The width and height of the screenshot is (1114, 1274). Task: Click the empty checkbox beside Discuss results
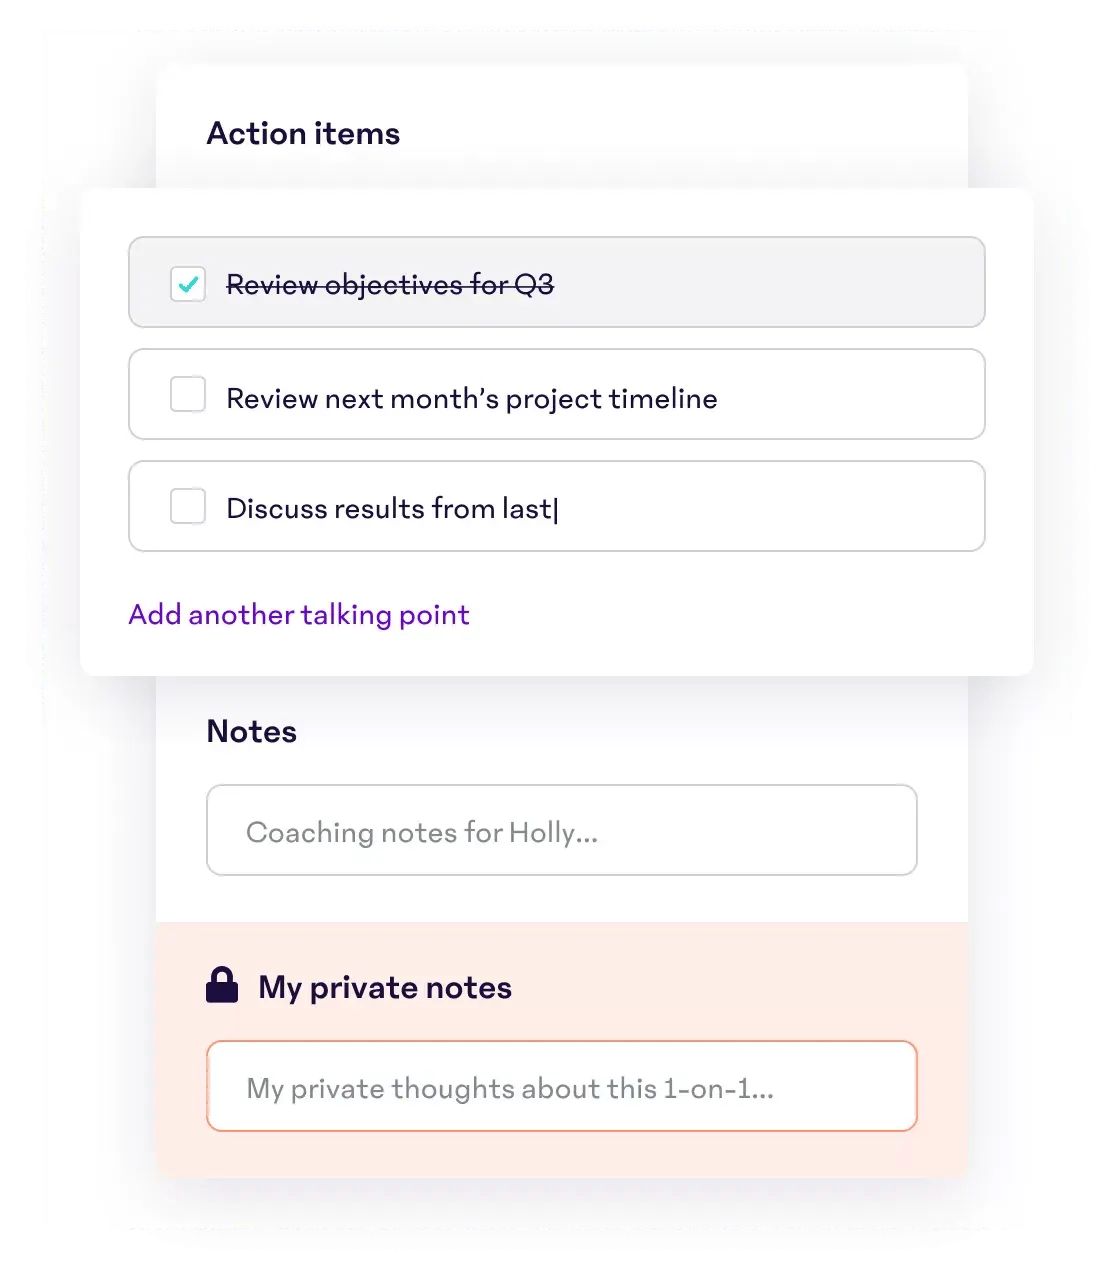(187, 507)
